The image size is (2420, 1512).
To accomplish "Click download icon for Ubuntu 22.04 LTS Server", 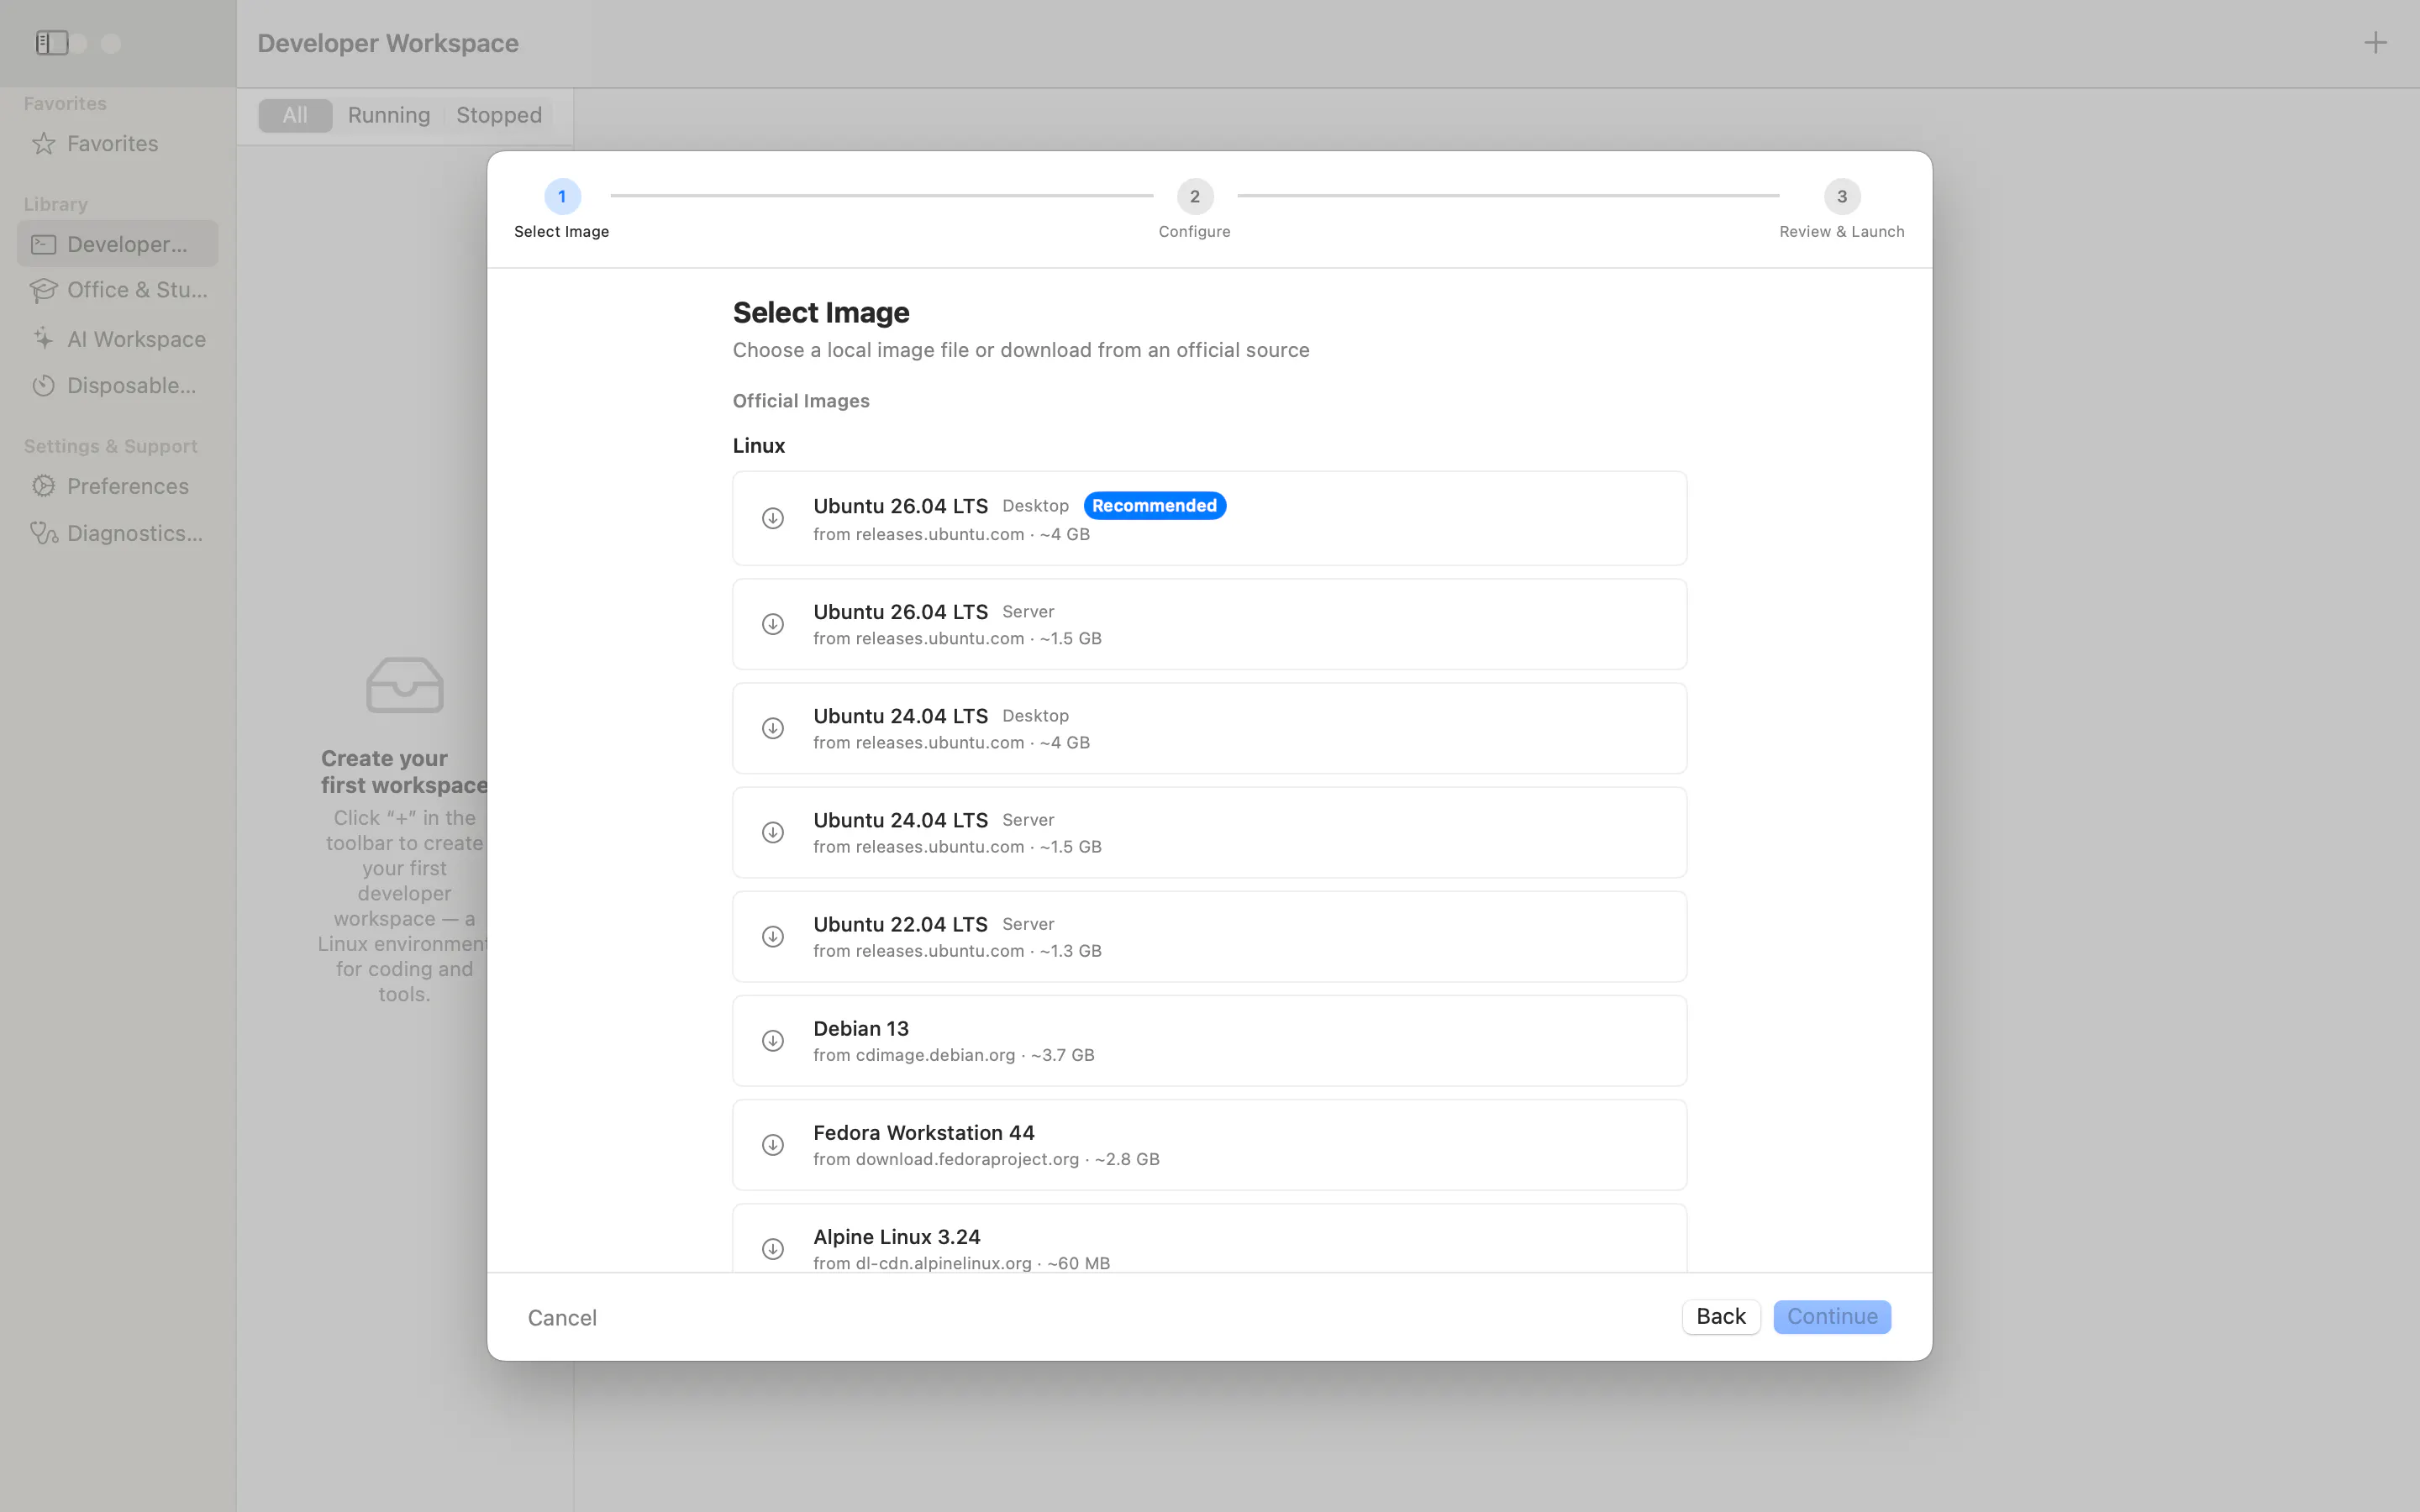I will [773, 936].
